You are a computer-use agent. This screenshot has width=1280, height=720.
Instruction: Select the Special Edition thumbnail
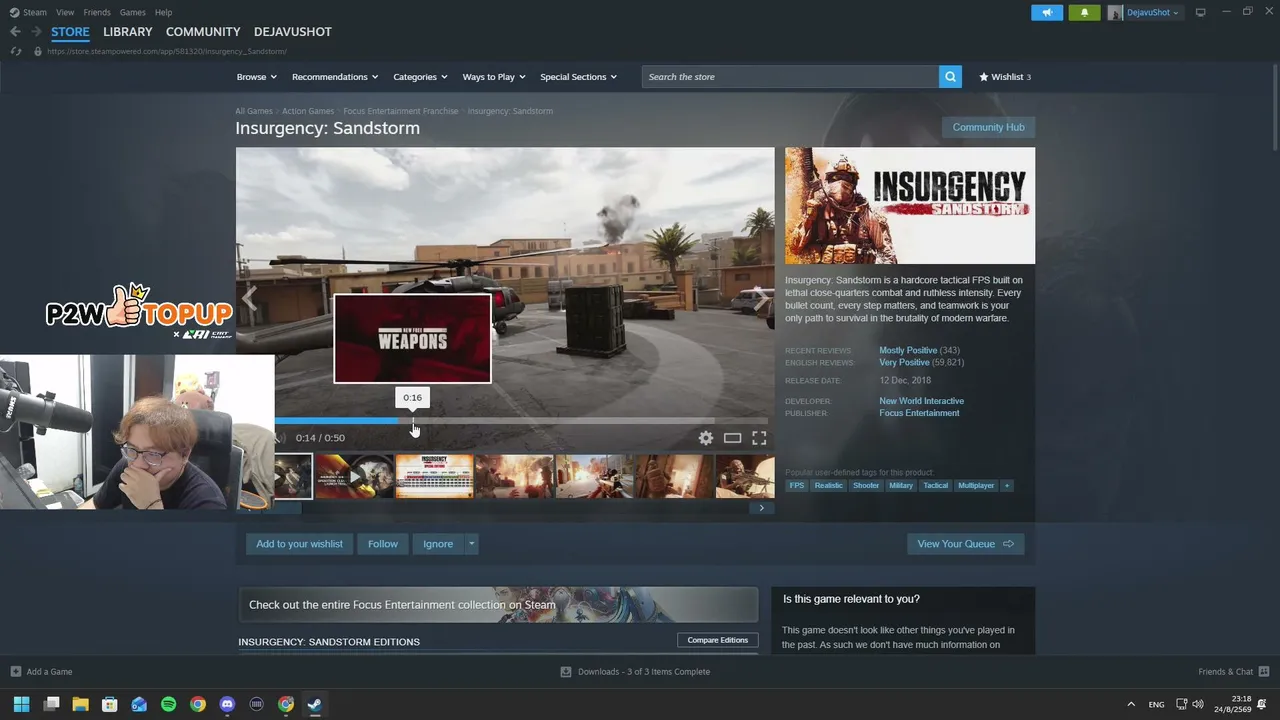pyautogui.click(x=434, y=476)
